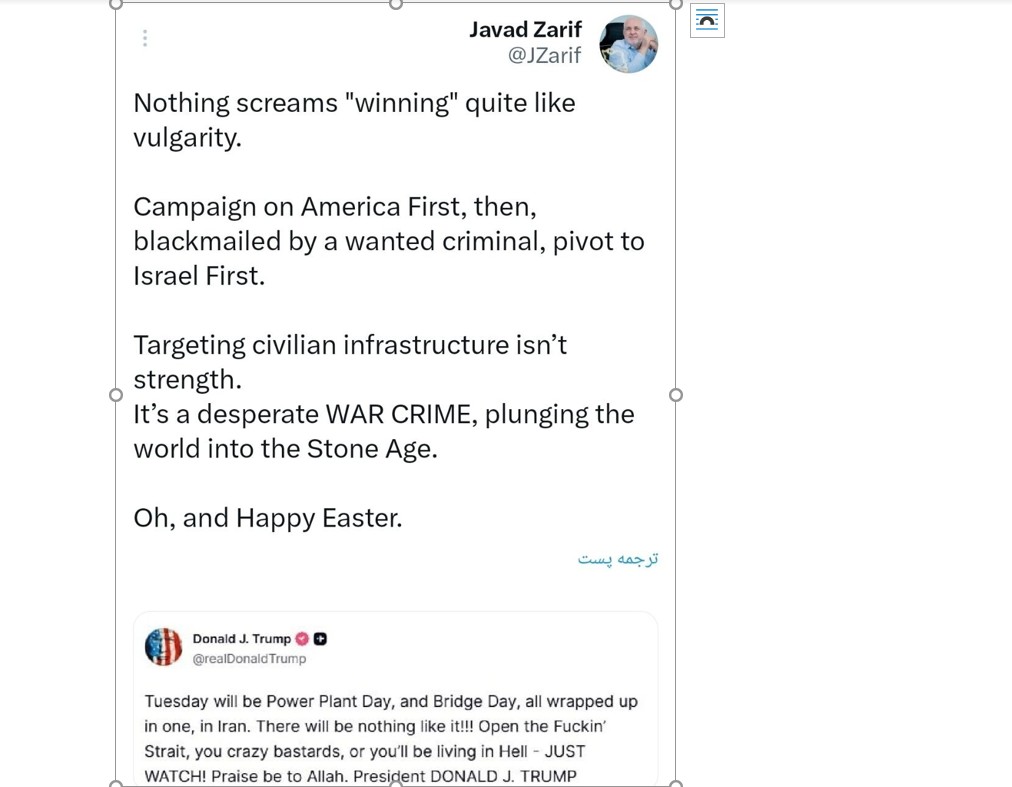Click the three-dot more menu in tweet
1012x787 pixels.
click(x=145, y=38)
